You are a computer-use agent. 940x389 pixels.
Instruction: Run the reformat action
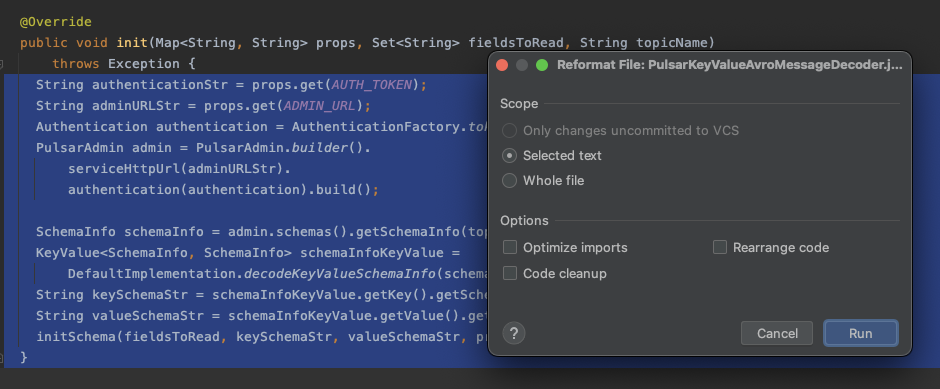tap(861, 333)
